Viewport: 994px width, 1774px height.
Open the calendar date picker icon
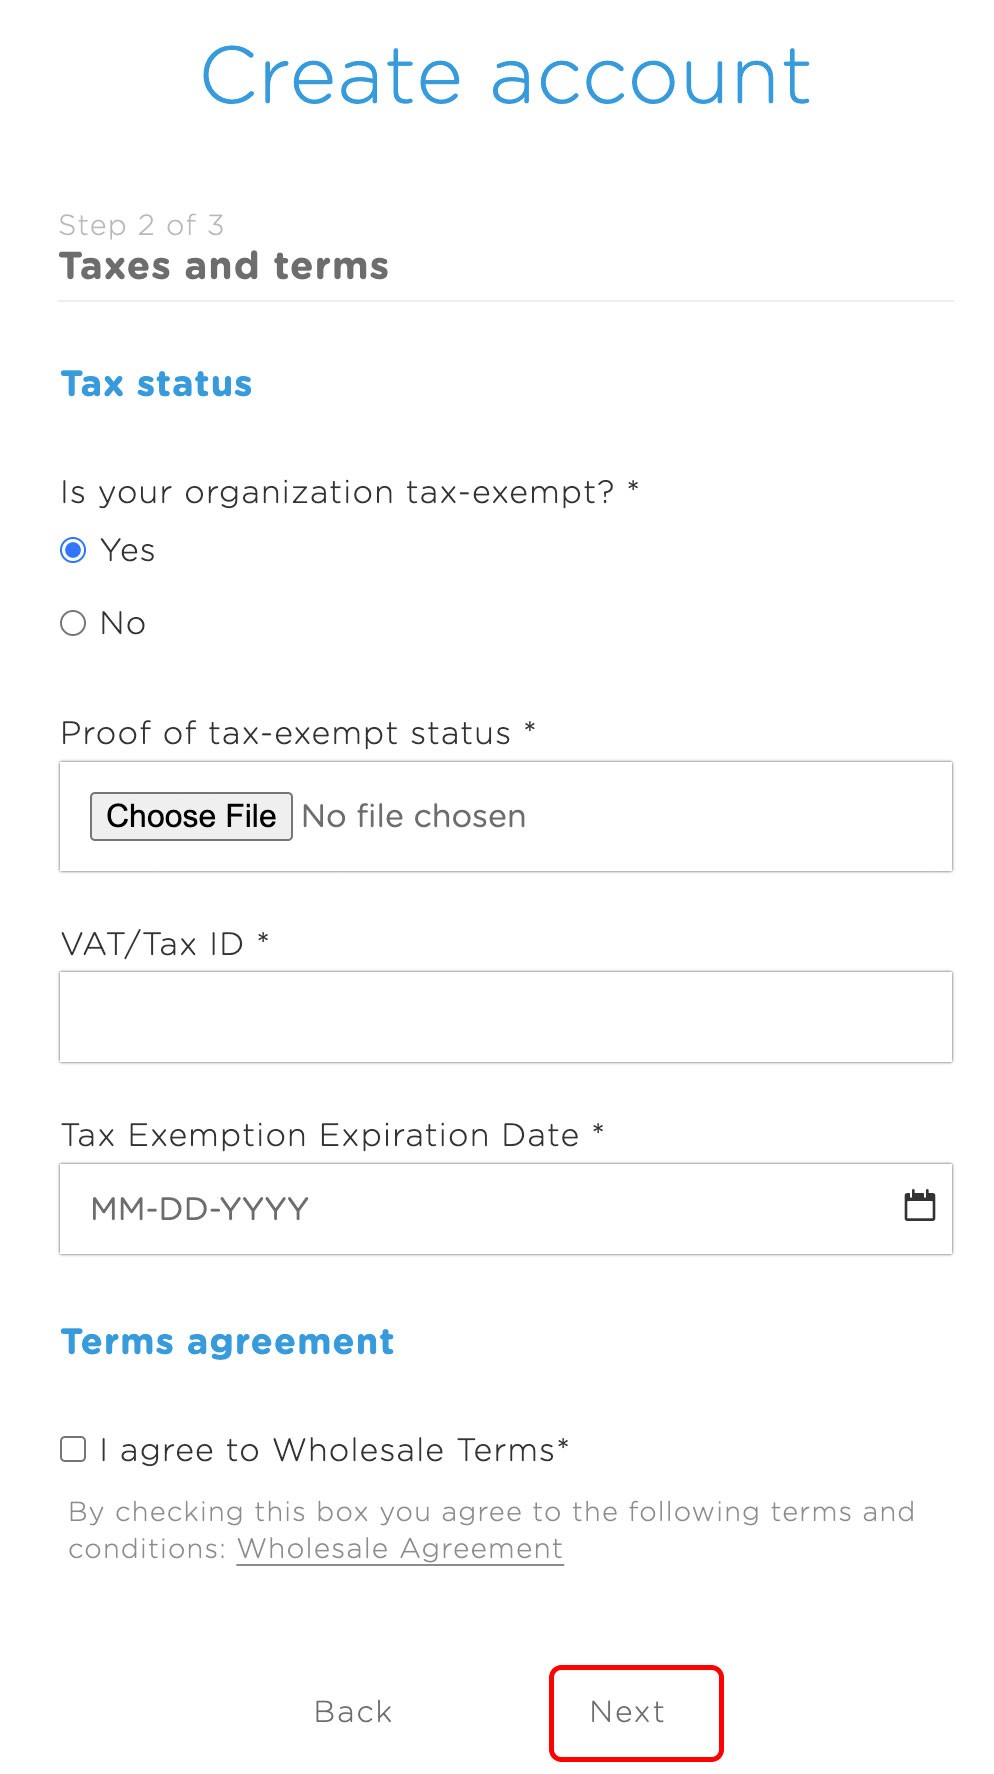919,1206
